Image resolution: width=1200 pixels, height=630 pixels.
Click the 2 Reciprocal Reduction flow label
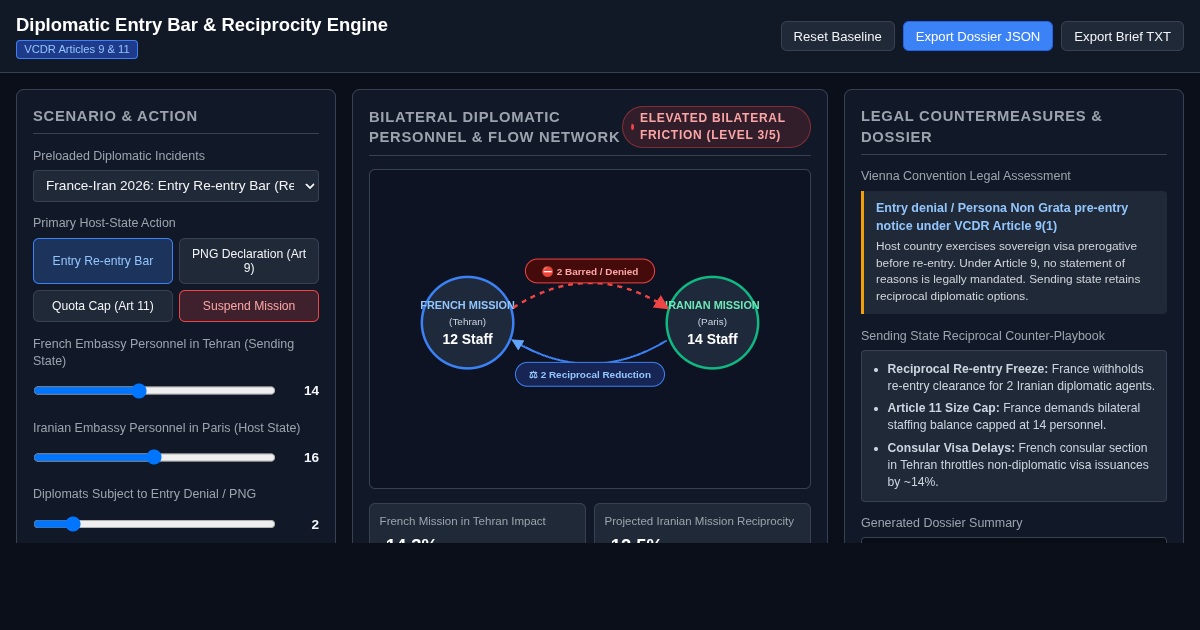(590, 374)
